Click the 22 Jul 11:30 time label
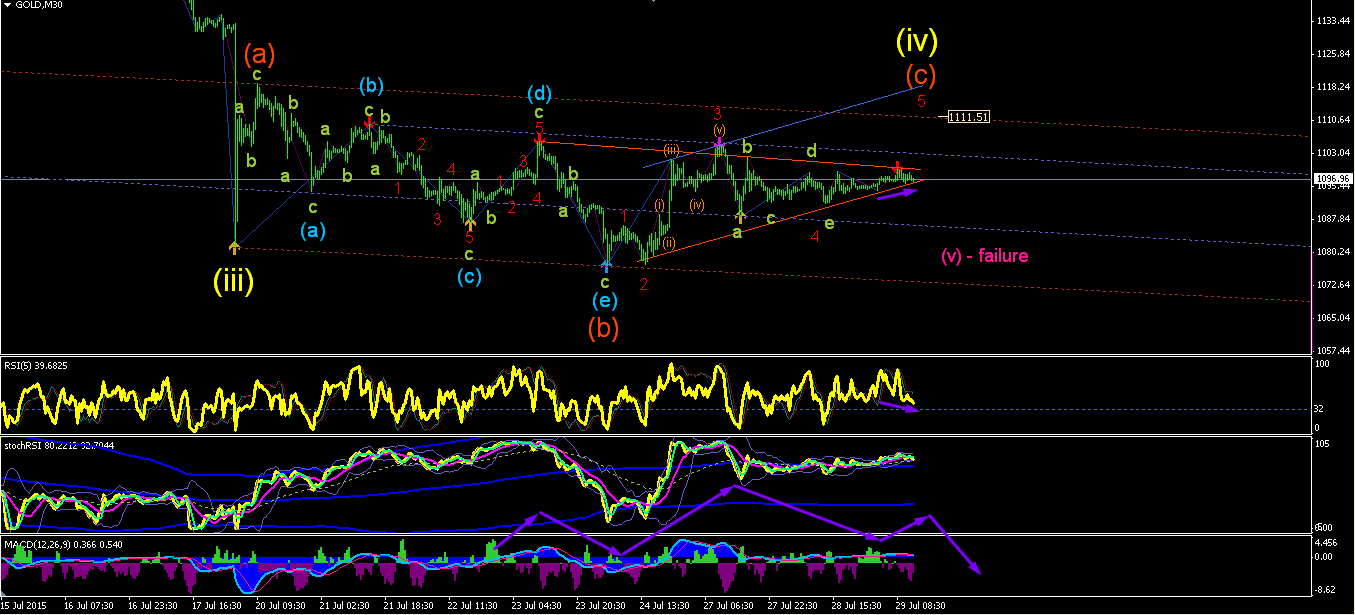 (472, 606)
